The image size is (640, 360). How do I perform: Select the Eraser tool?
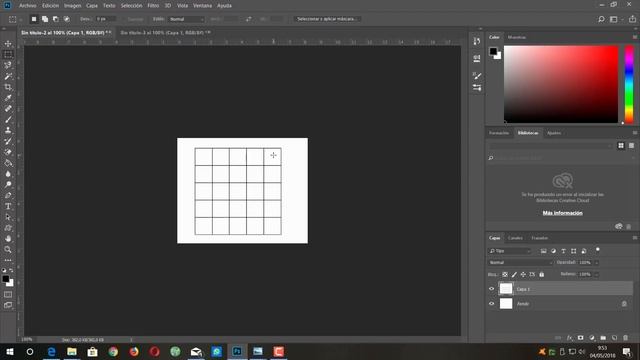8,152
